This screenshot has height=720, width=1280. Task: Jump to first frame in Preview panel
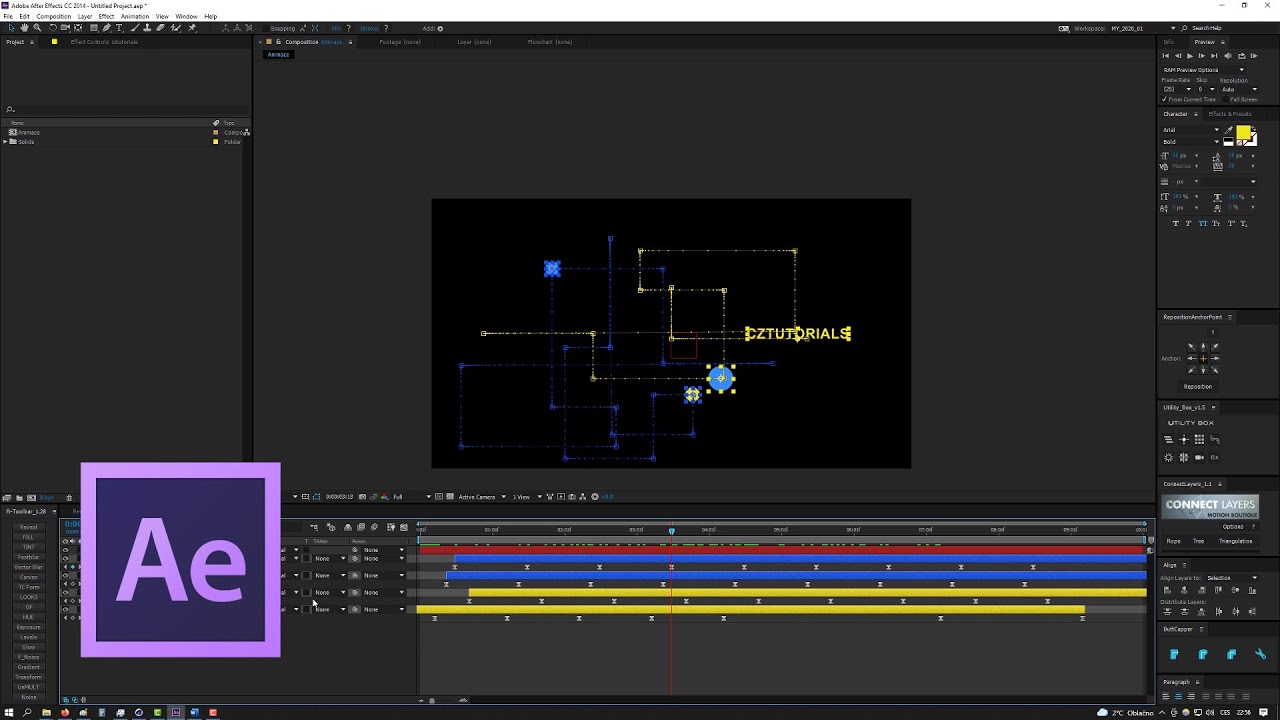pyautogui.click(x=1166, y=56)
